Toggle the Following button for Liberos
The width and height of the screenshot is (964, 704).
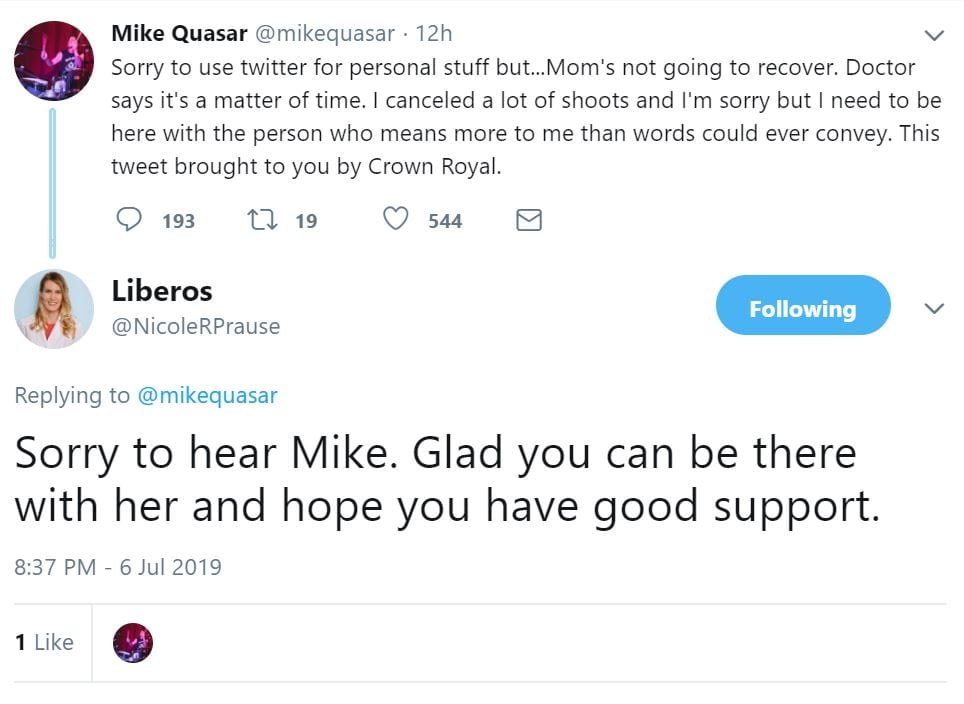pos(802,309)
